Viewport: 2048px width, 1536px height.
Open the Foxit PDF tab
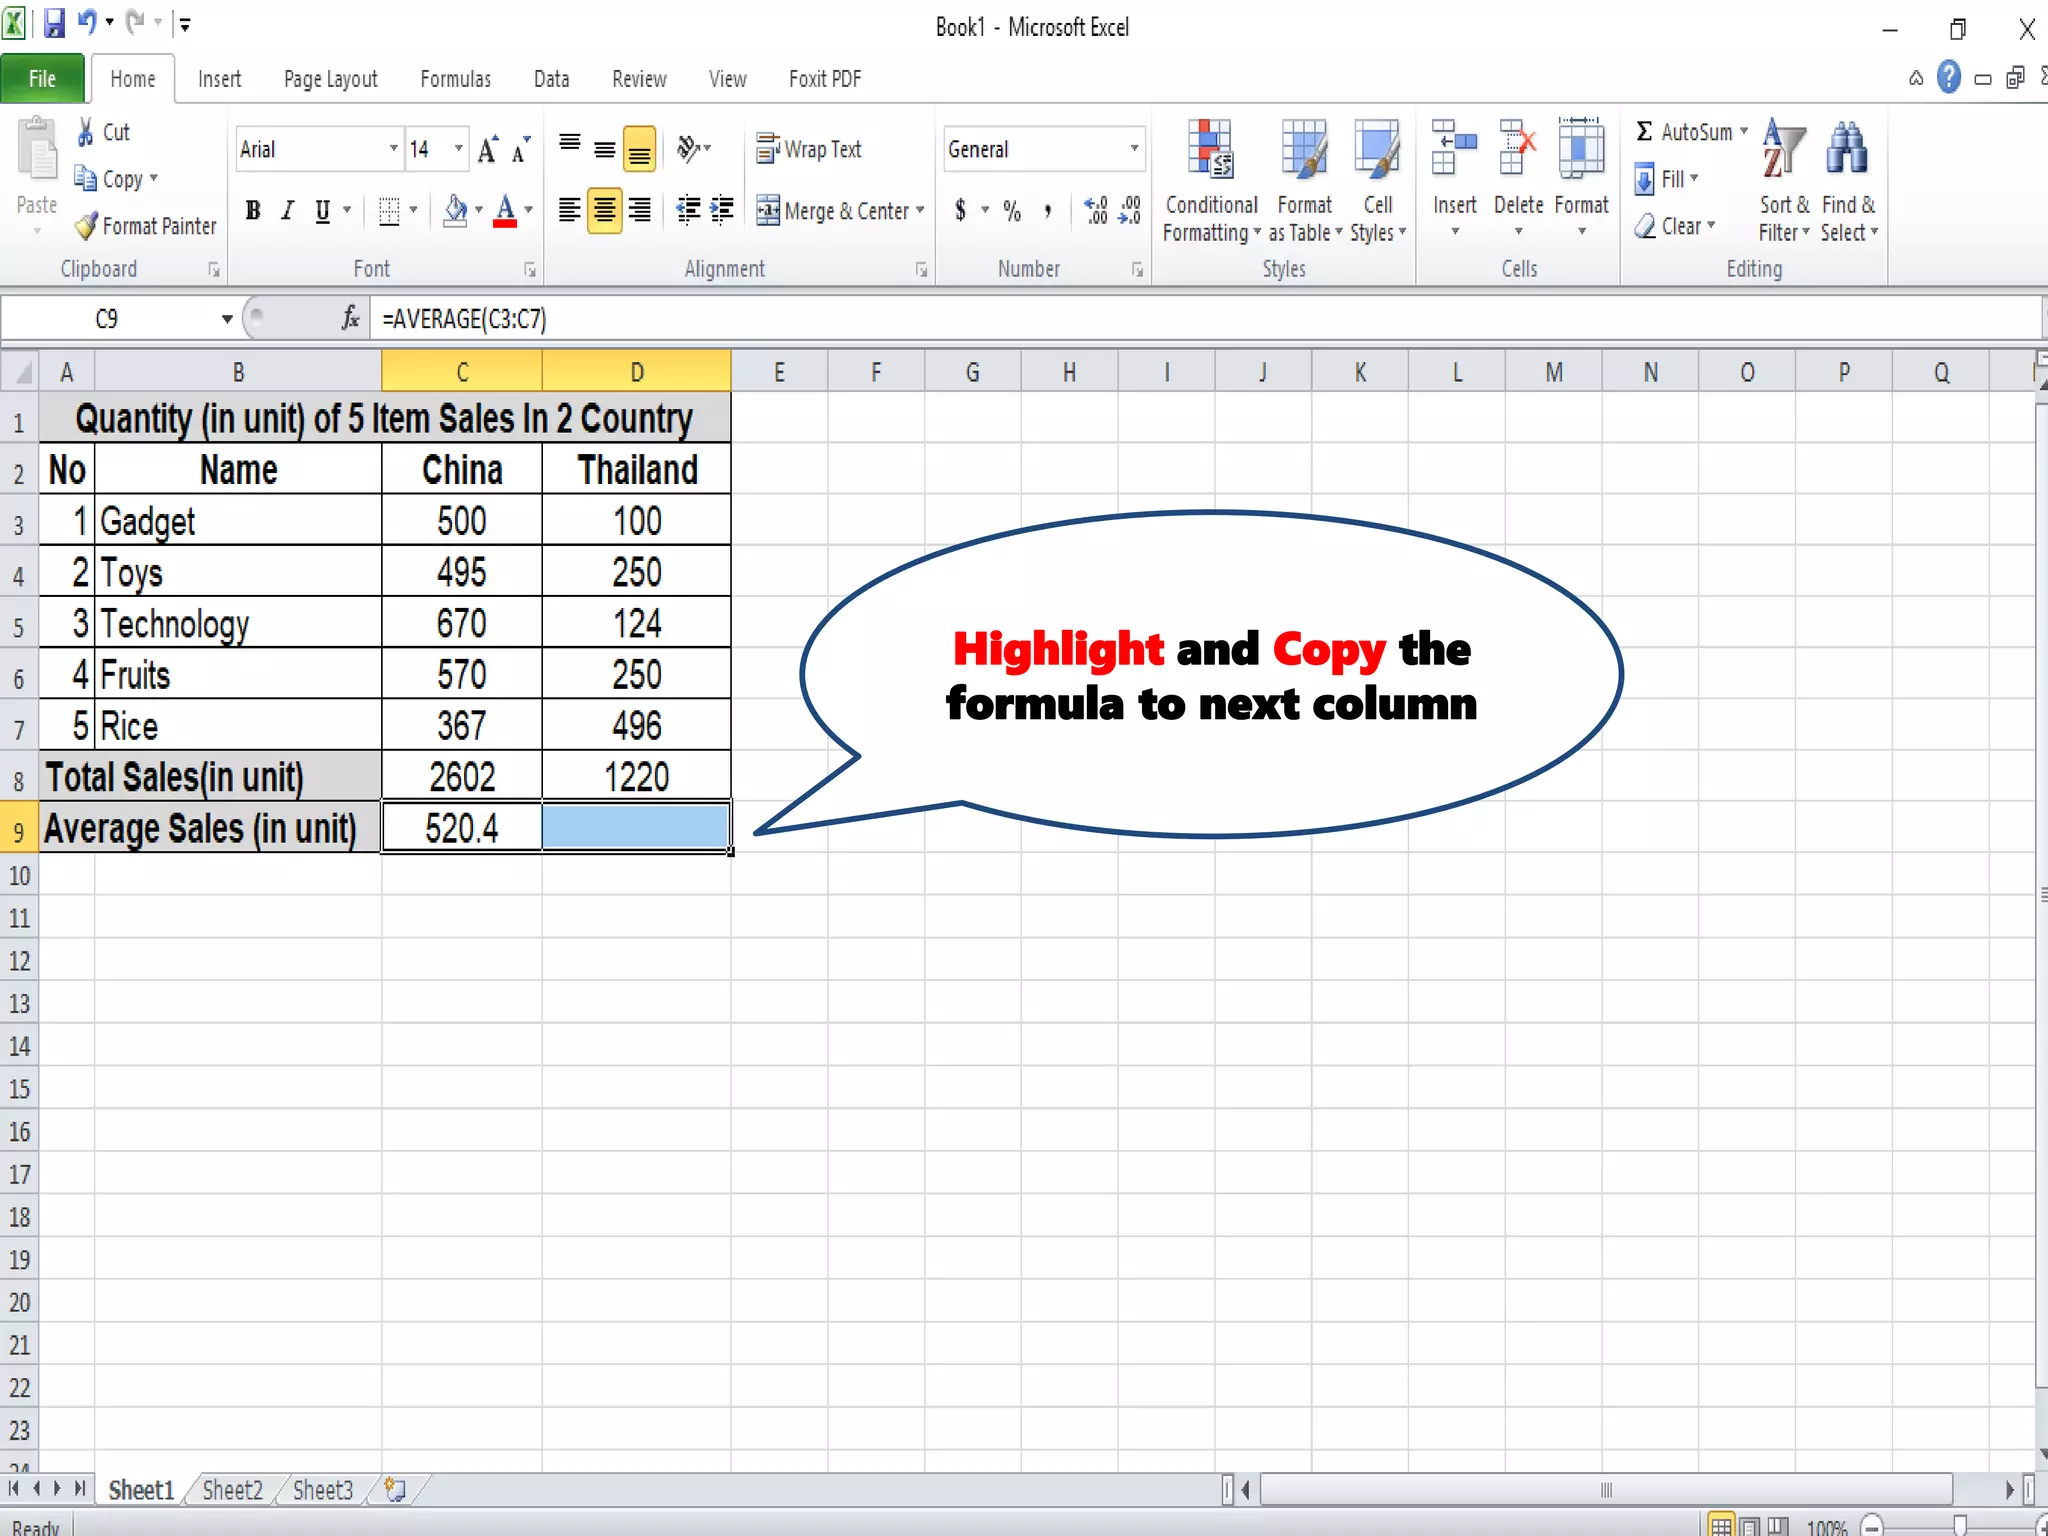click(825, 79)
